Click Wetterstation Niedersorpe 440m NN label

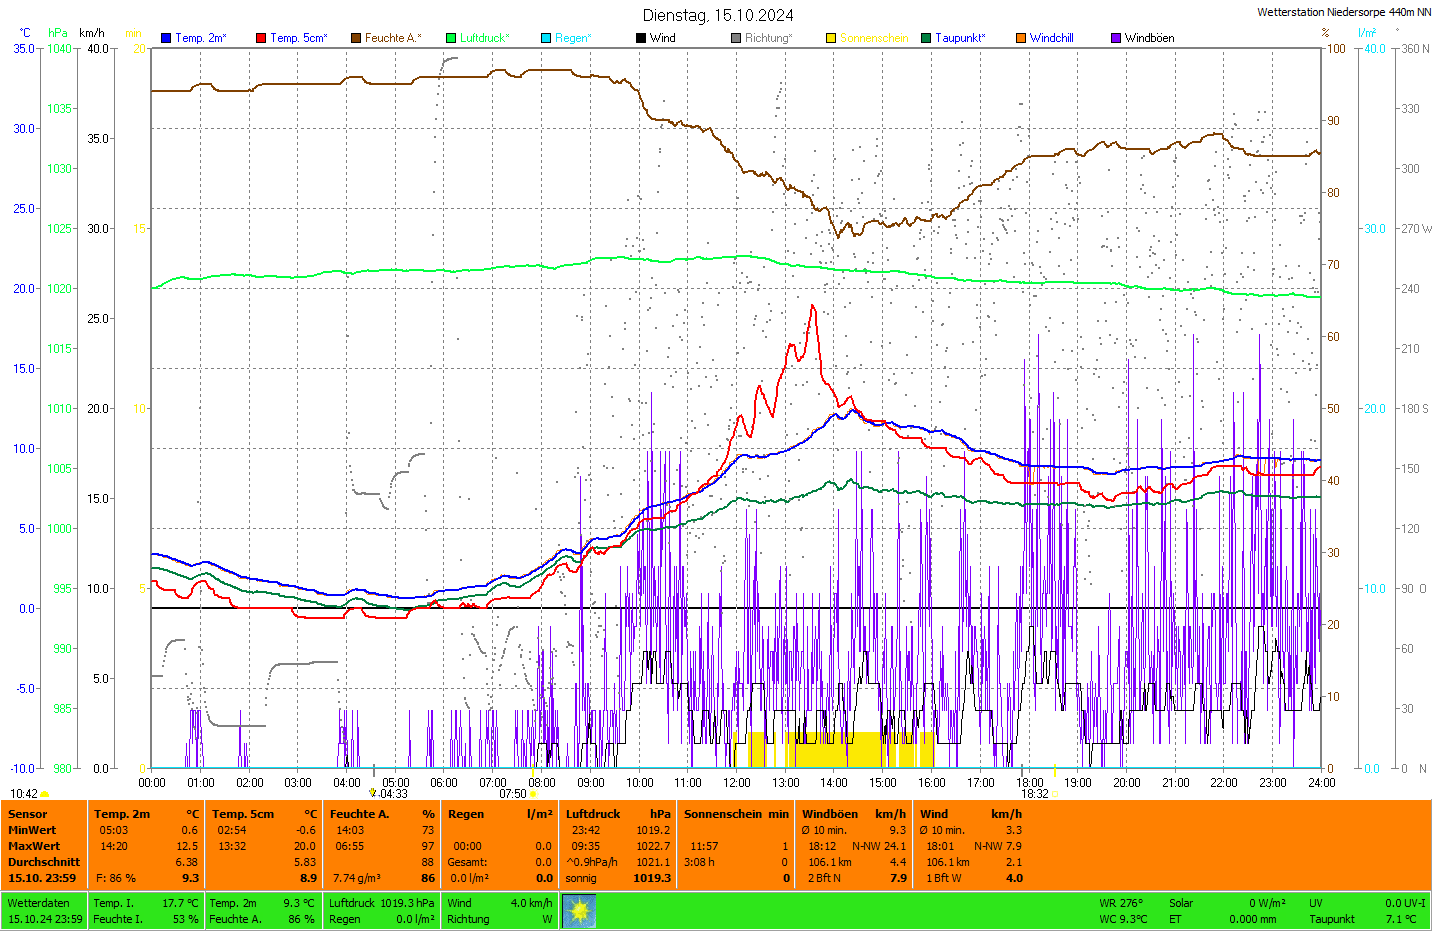pyautogui.click(x=1343, y=12)
